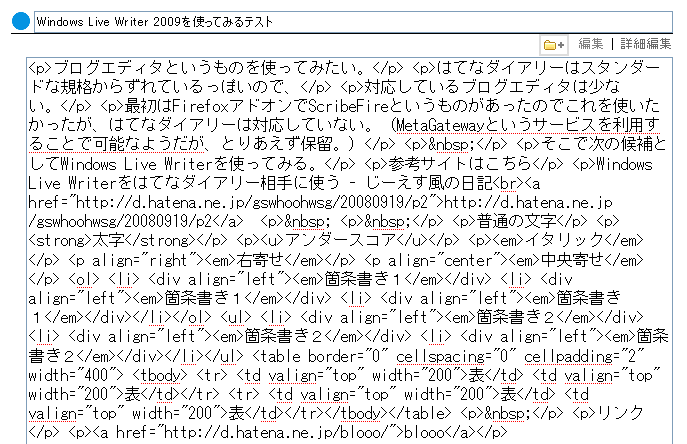
Task: Click the text "</table>" closing tag
Action: 420,413
